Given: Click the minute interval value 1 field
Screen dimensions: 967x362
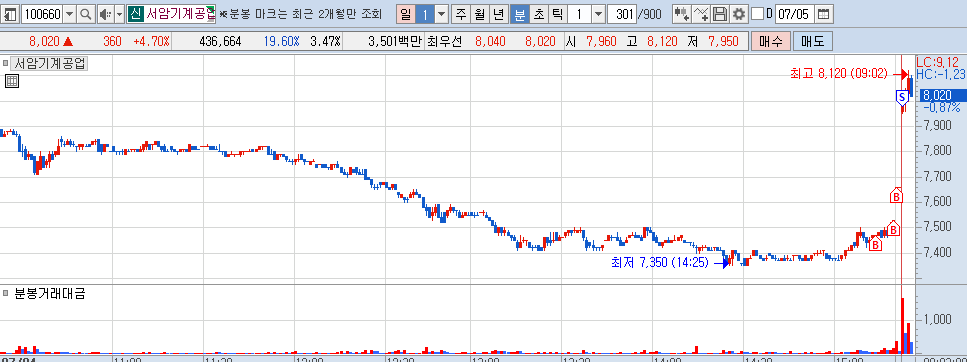Looking at the screenshot, I should (580, 14).
